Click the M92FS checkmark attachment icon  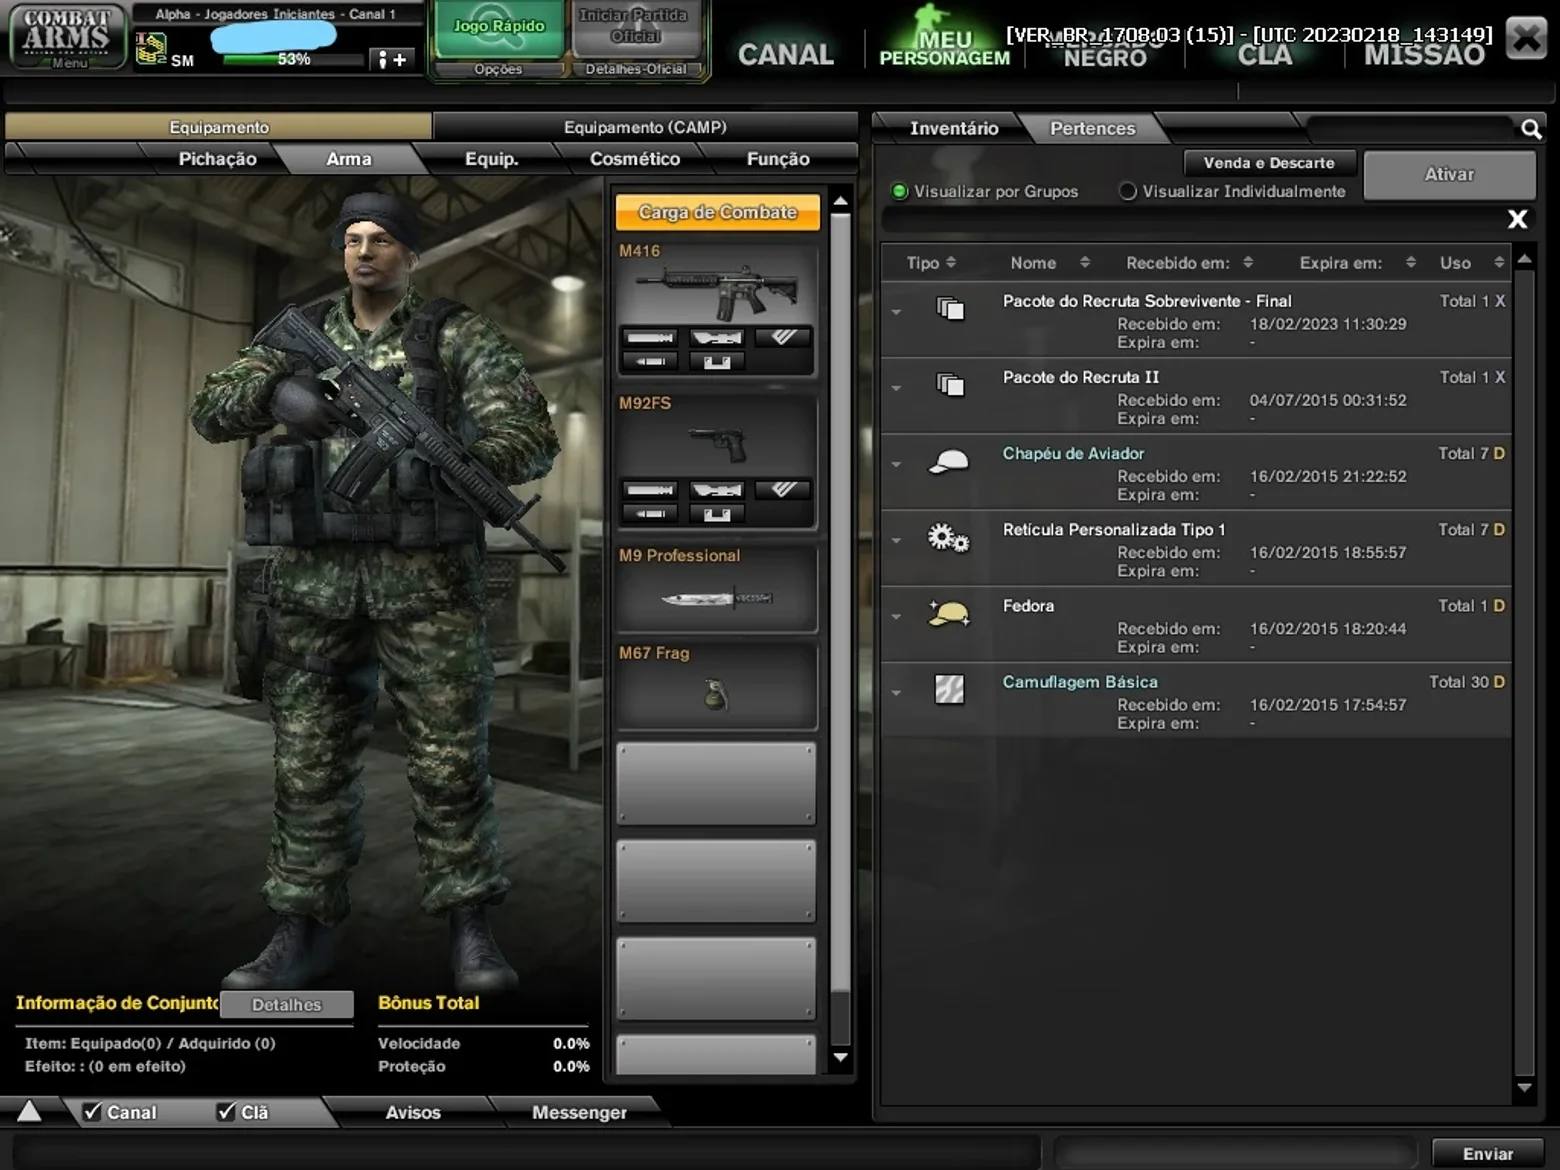coord(783,490)
